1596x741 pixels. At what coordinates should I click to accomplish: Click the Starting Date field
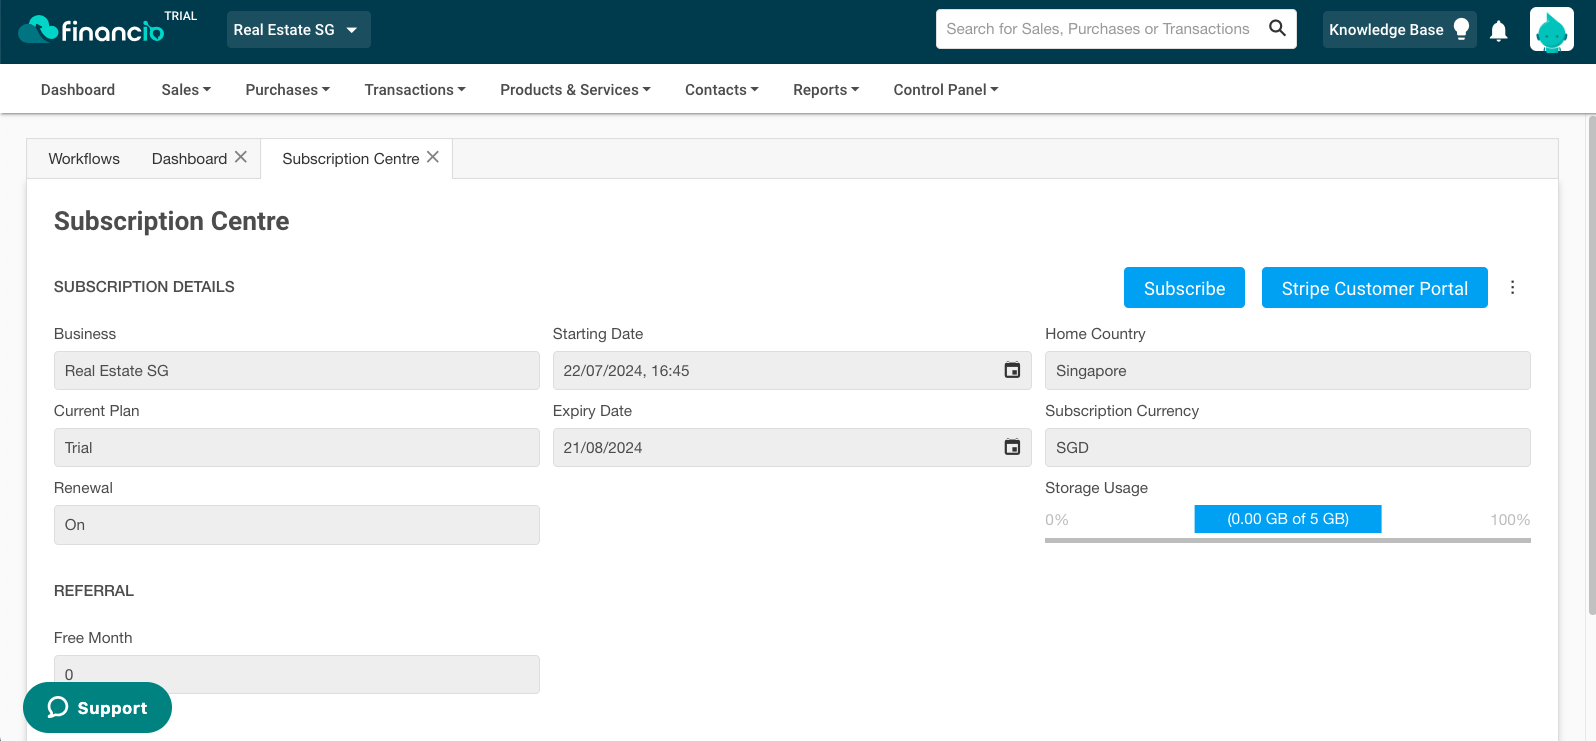pos(792,370)
